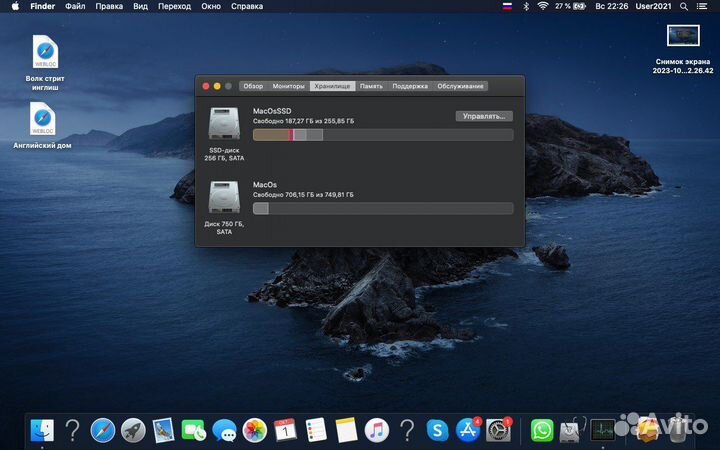Screen dimensions: 720x450
Task: Open Disk Utility in the Dock
Action: click(571, 430)
